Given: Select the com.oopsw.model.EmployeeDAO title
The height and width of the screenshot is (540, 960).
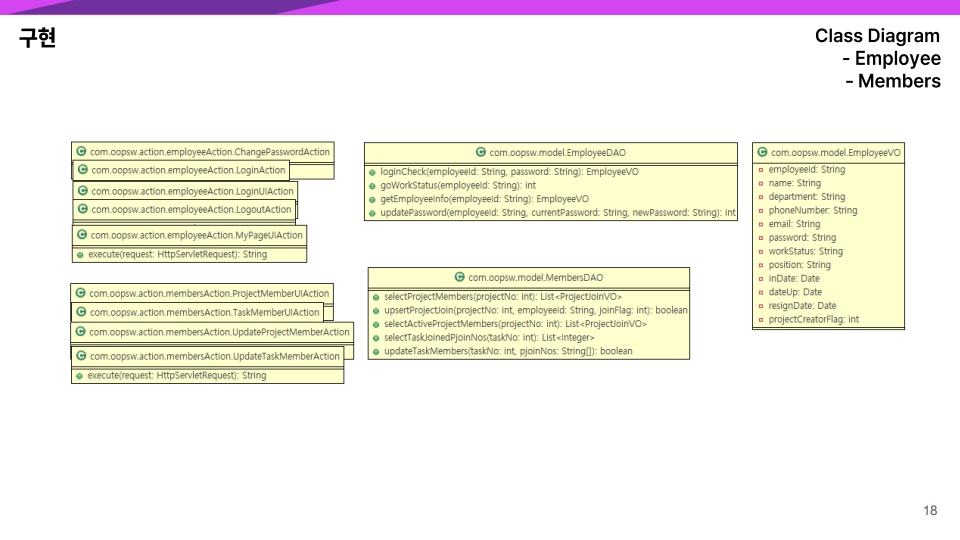Looking at the screenshot, I should coord(558,152).
